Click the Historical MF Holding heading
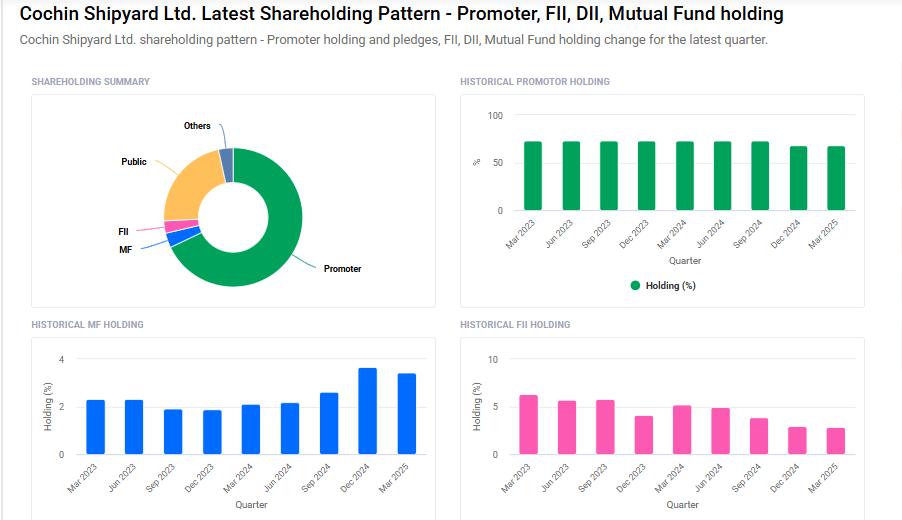The width and height of the screenshot is (902, 520). click(87, 324)
